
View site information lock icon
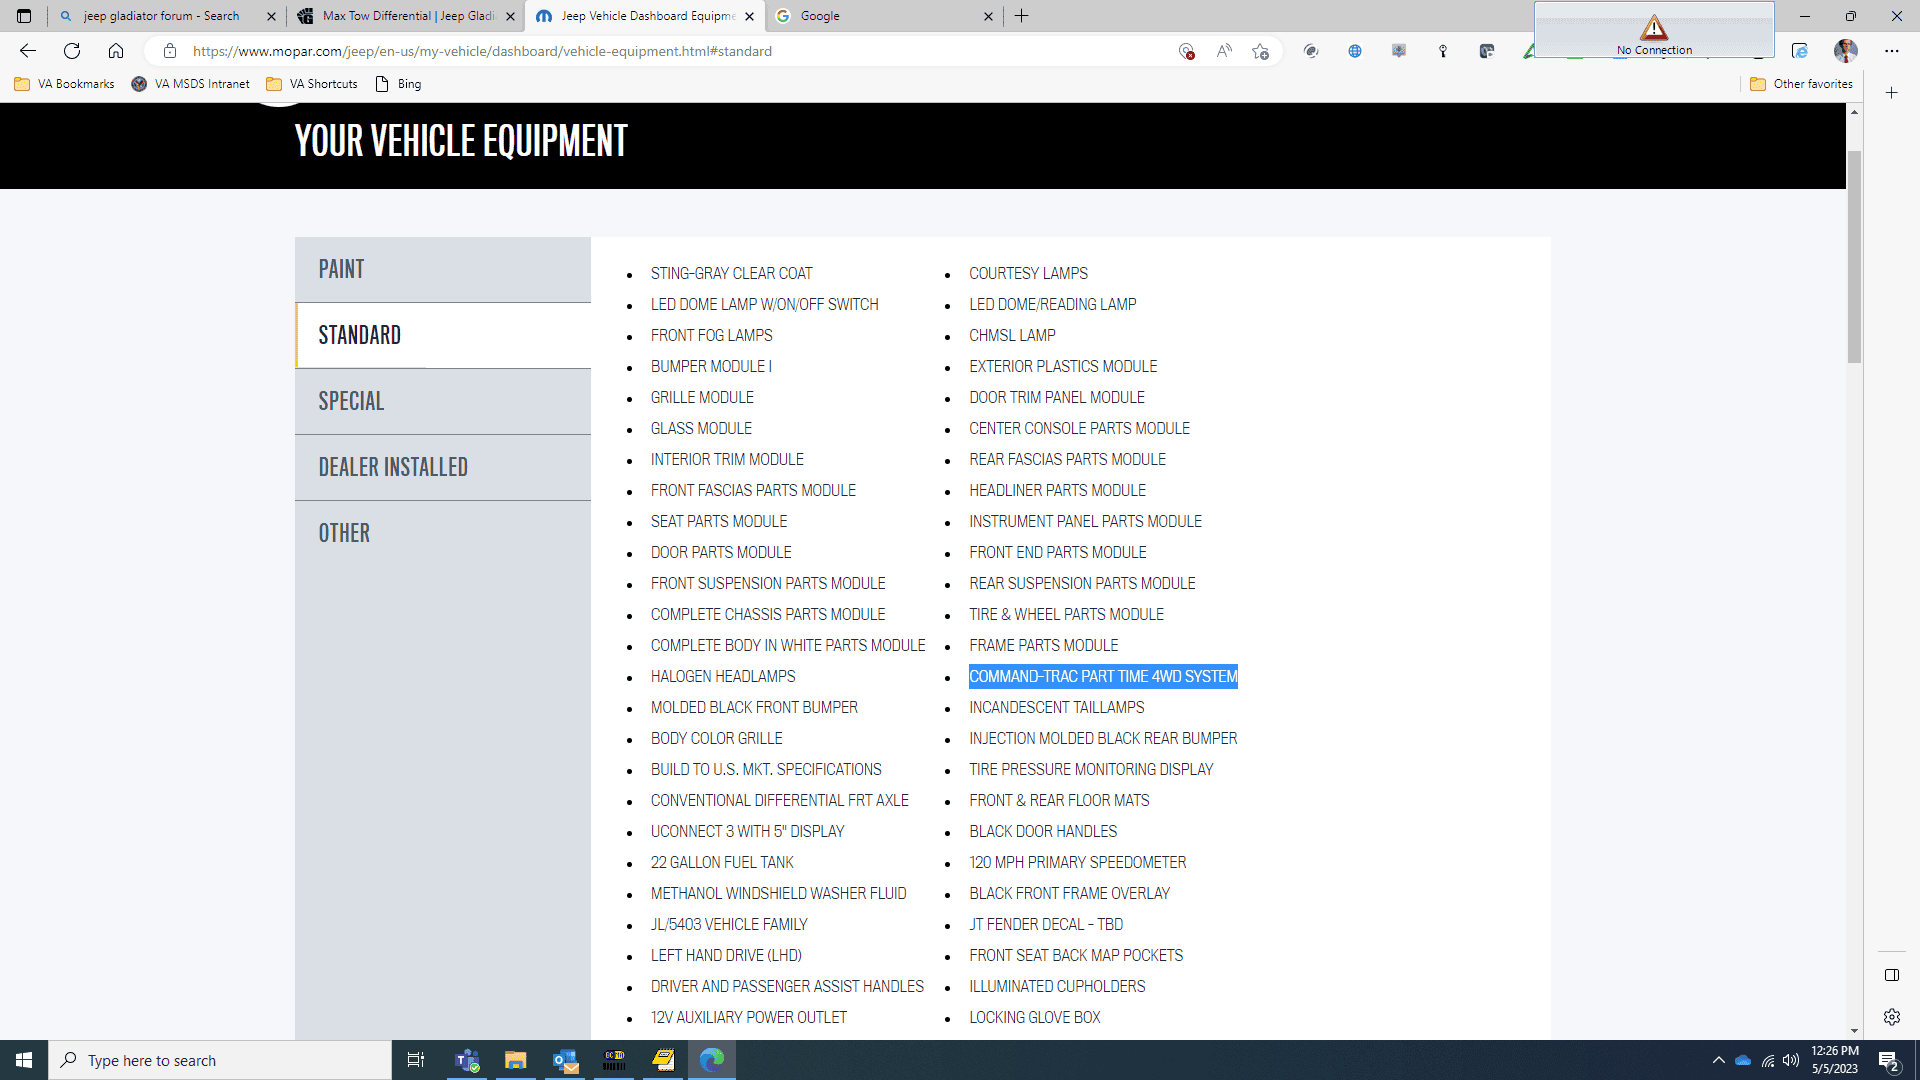click(x=170, y=51)
